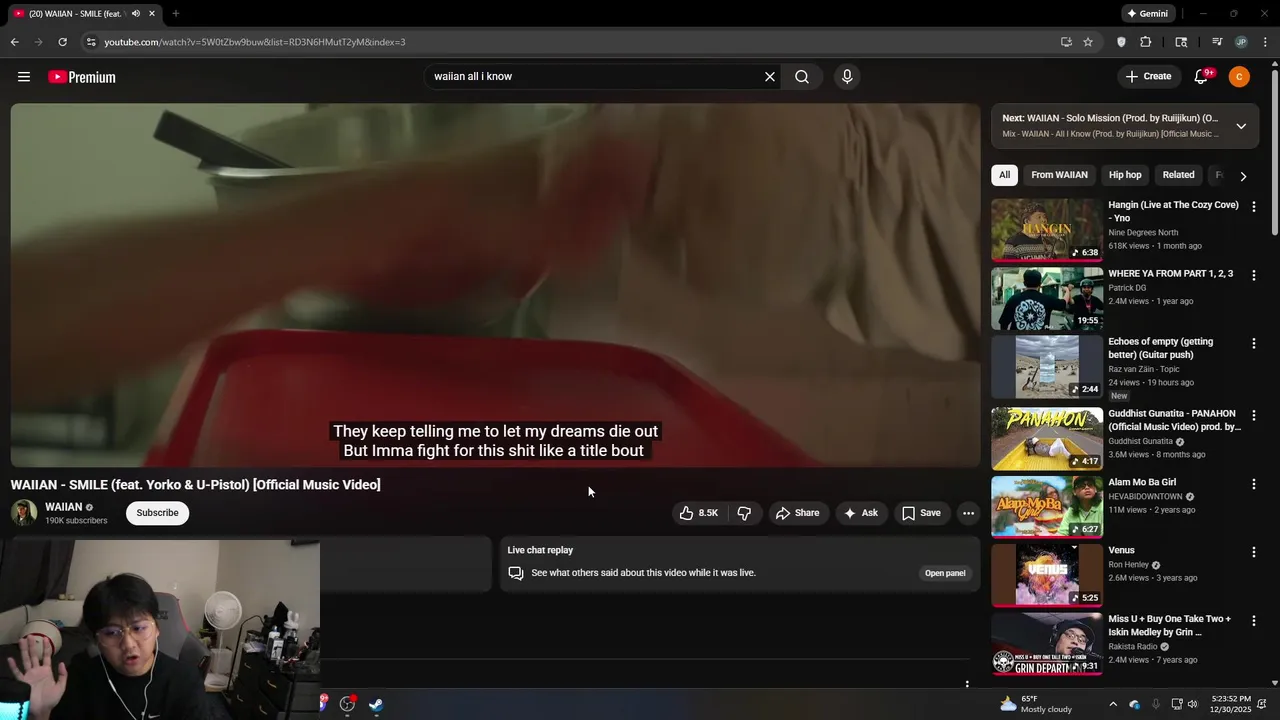Select the From WAIIAN filter chip
The height and width of the screenshot is (720, 1280).
[x=1059, y=175]
